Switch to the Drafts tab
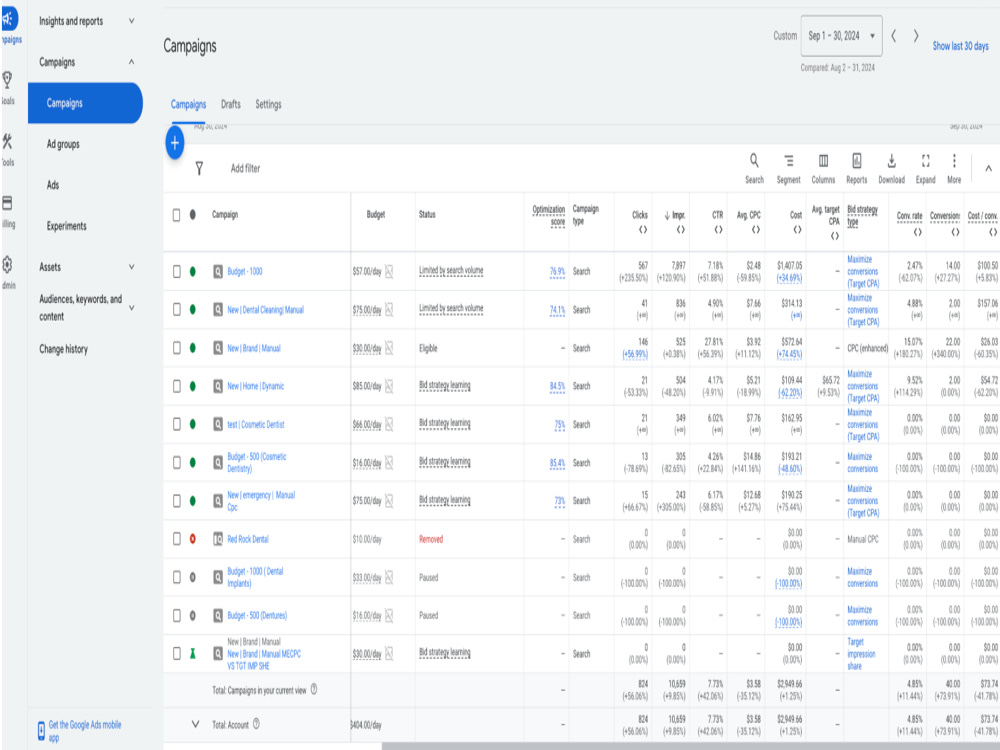This screenshot has width=1000, height=750. 231,105
